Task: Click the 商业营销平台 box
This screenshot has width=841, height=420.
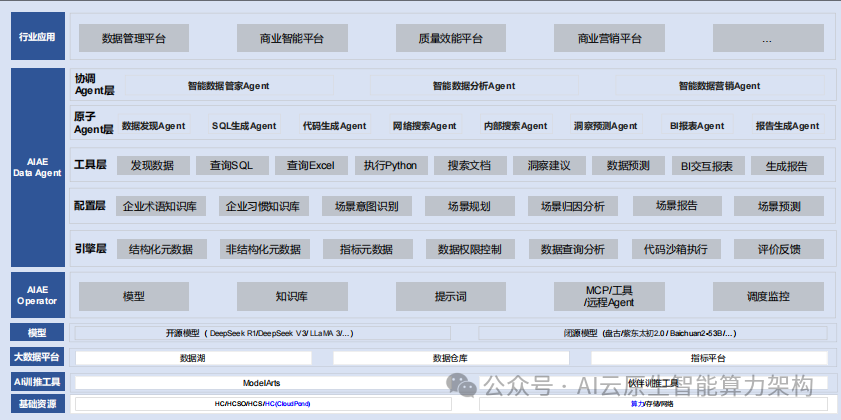Action: pos(609,39)
